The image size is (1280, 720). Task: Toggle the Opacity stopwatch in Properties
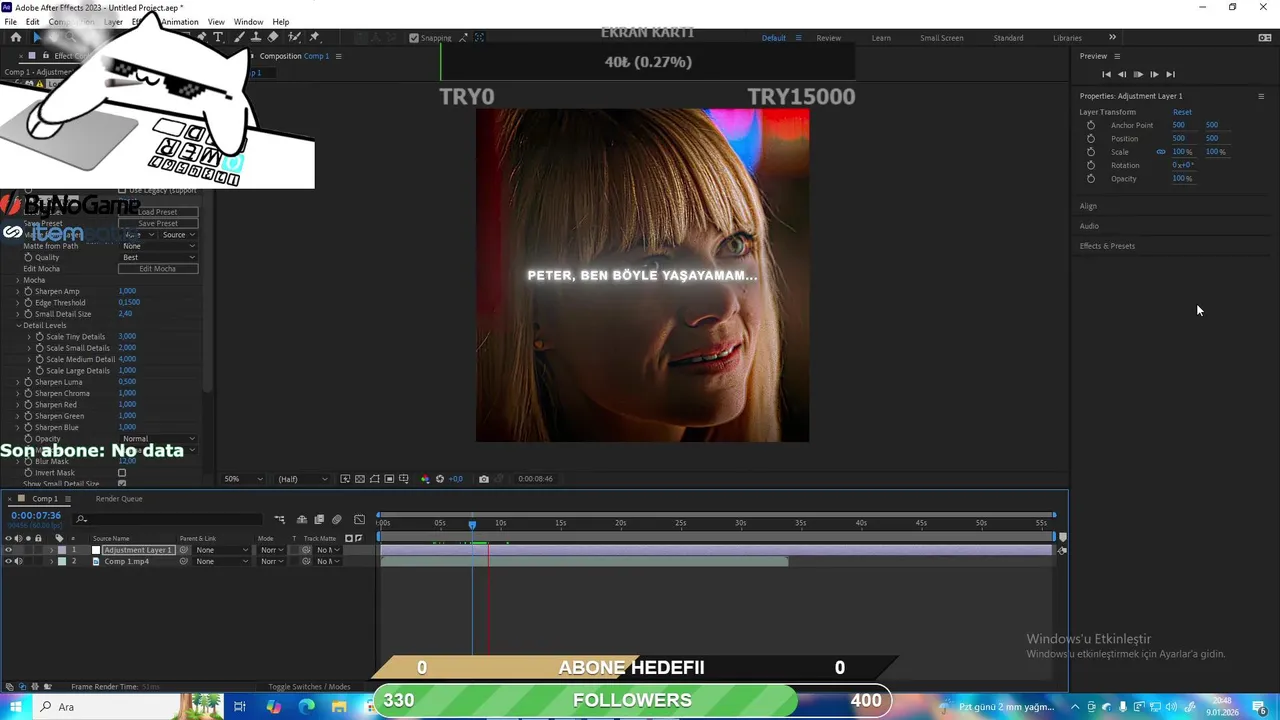[1091, 179]
